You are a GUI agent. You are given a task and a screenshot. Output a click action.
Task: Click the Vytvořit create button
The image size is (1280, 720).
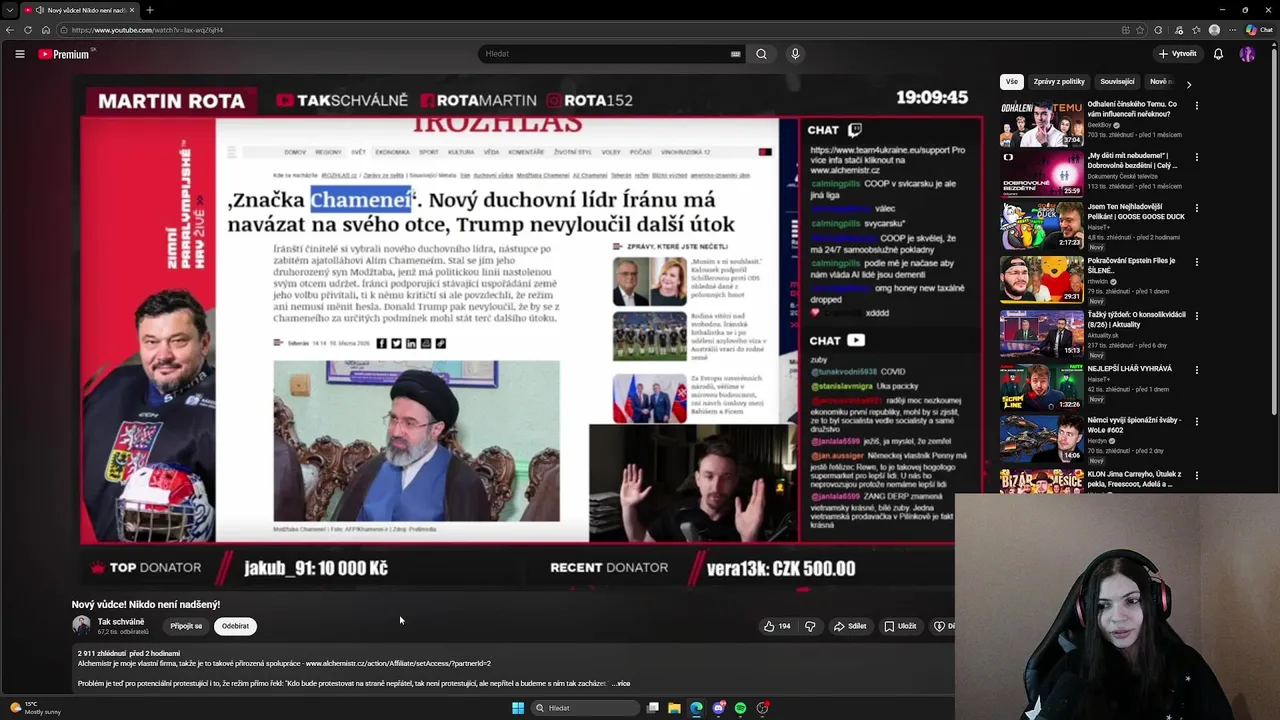pos(1177,54)
